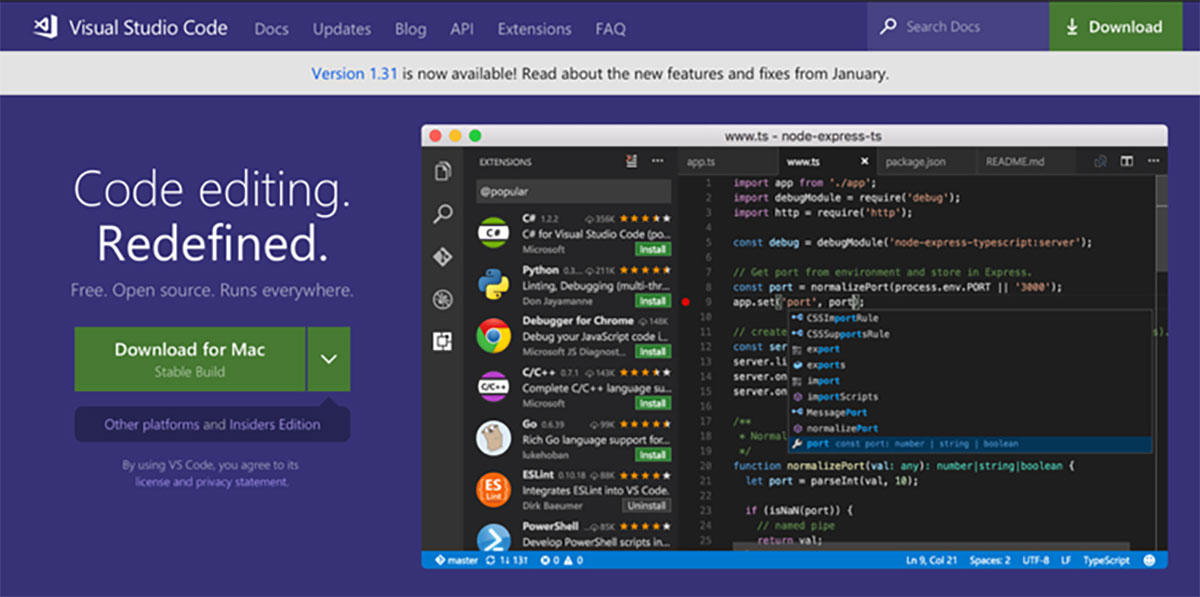The image size is (1200, 597).
Task: Open the Extensions icon in activity bar
Action: [x=443, y=342]
